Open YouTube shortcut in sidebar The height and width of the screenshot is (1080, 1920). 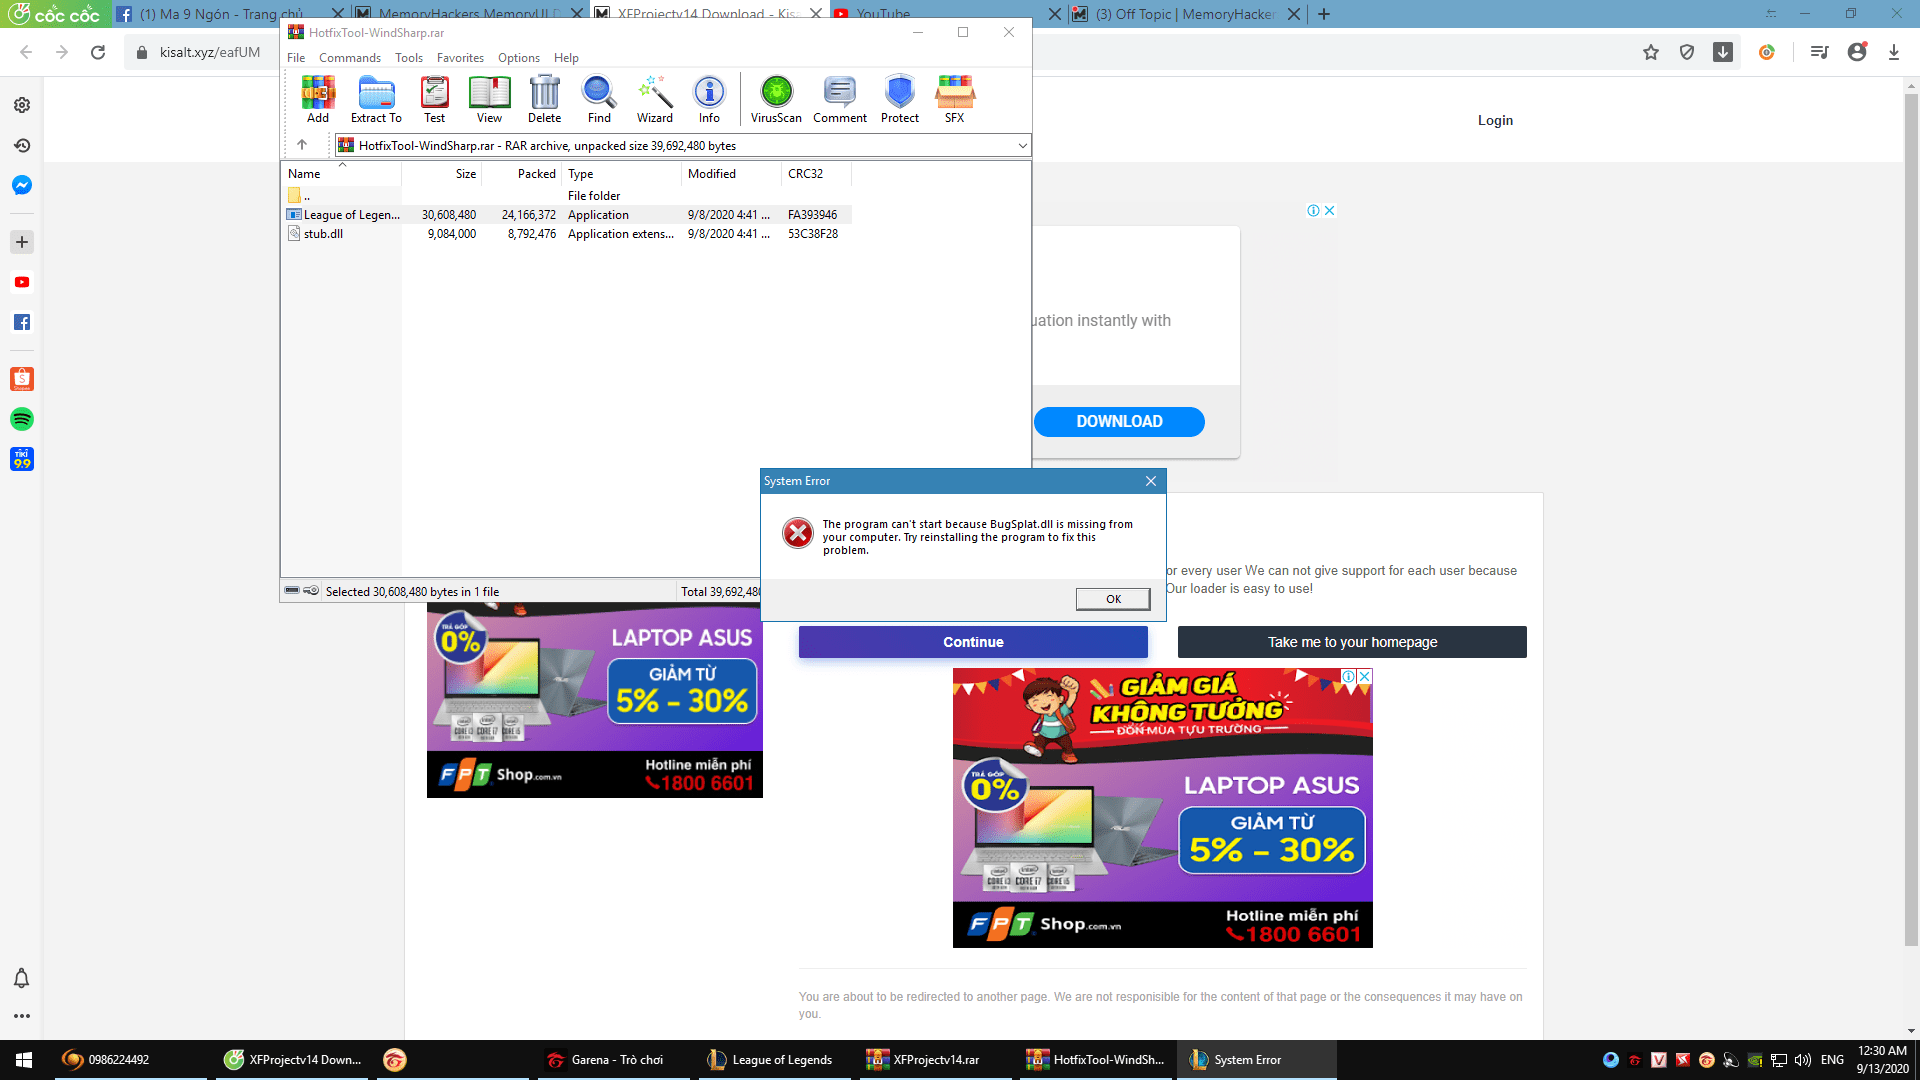click(22, 282)
